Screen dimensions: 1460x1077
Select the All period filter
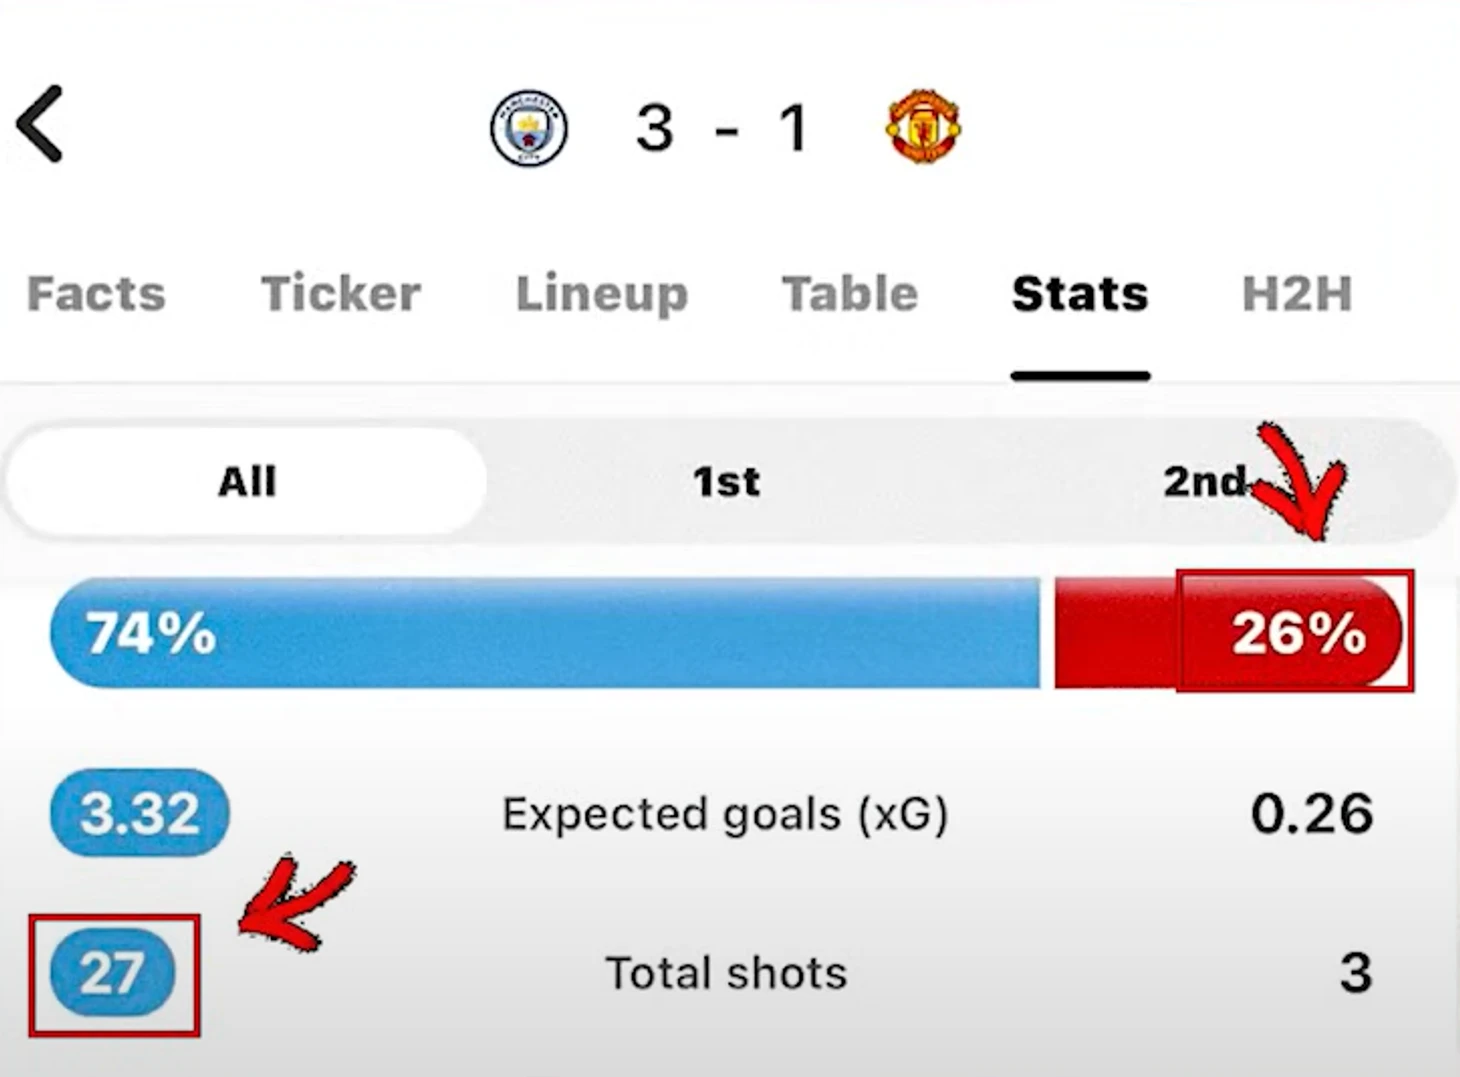tap(247, 482)
